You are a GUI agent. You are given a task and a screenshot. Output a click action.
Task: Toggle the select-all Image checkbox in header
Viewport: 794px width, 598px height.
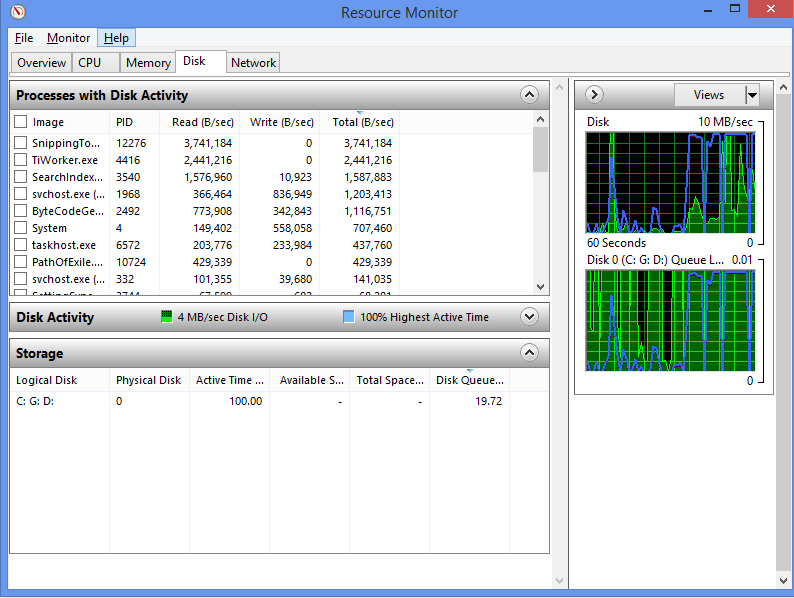[x=21, y=122]
